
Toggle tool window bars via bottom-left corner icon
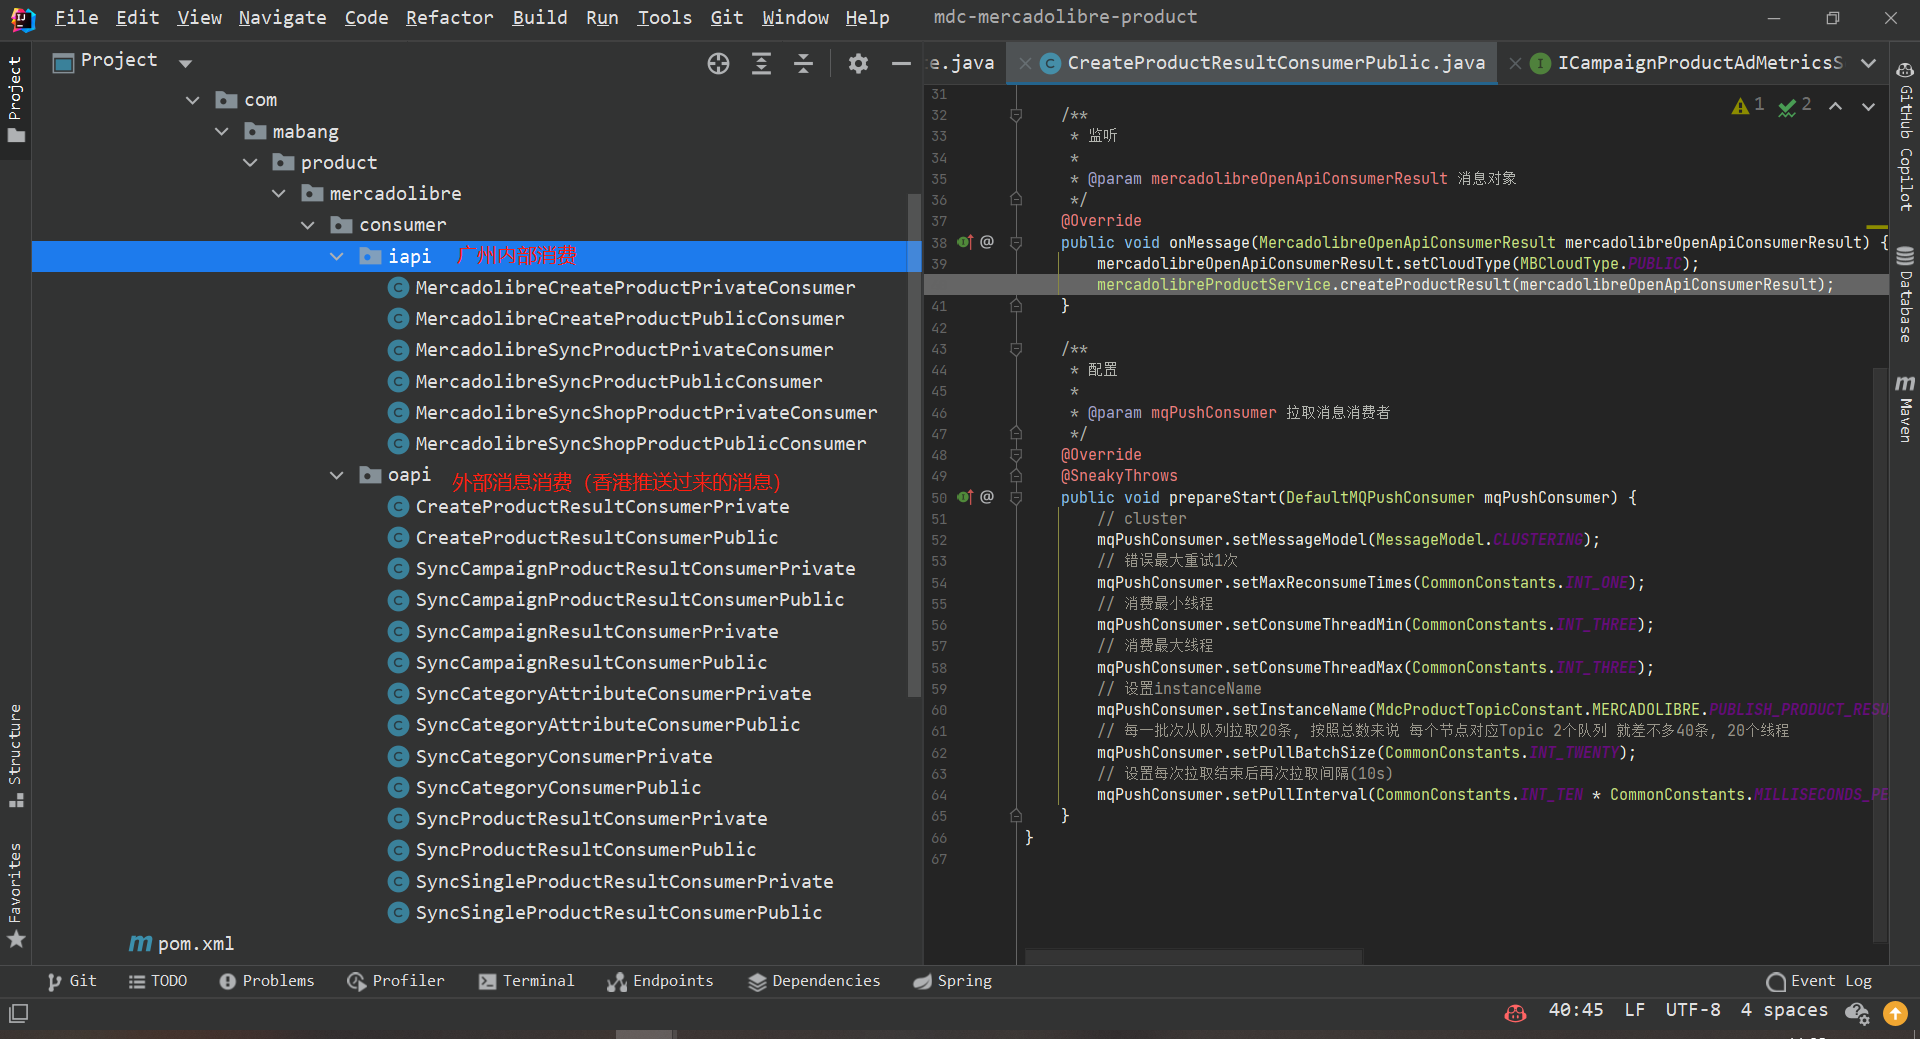point(18,1013)
